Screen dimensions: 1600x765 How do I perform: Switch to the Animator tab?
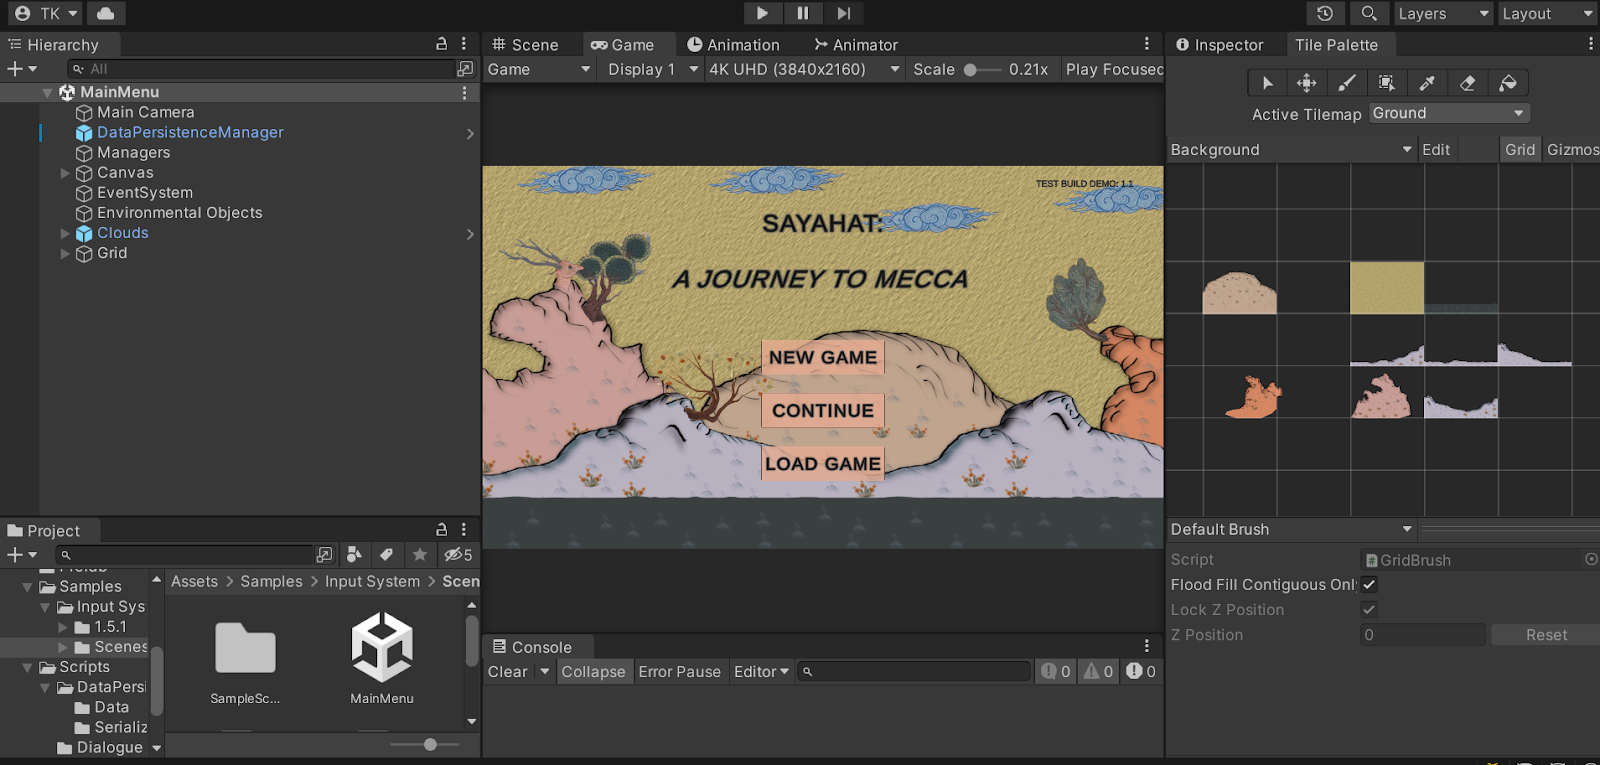(856, 45)
